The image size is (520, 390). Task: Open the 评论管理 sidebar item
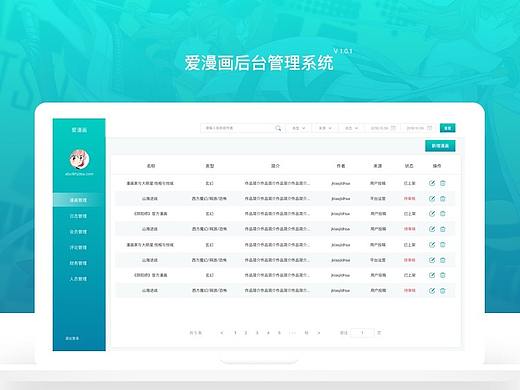79,247
